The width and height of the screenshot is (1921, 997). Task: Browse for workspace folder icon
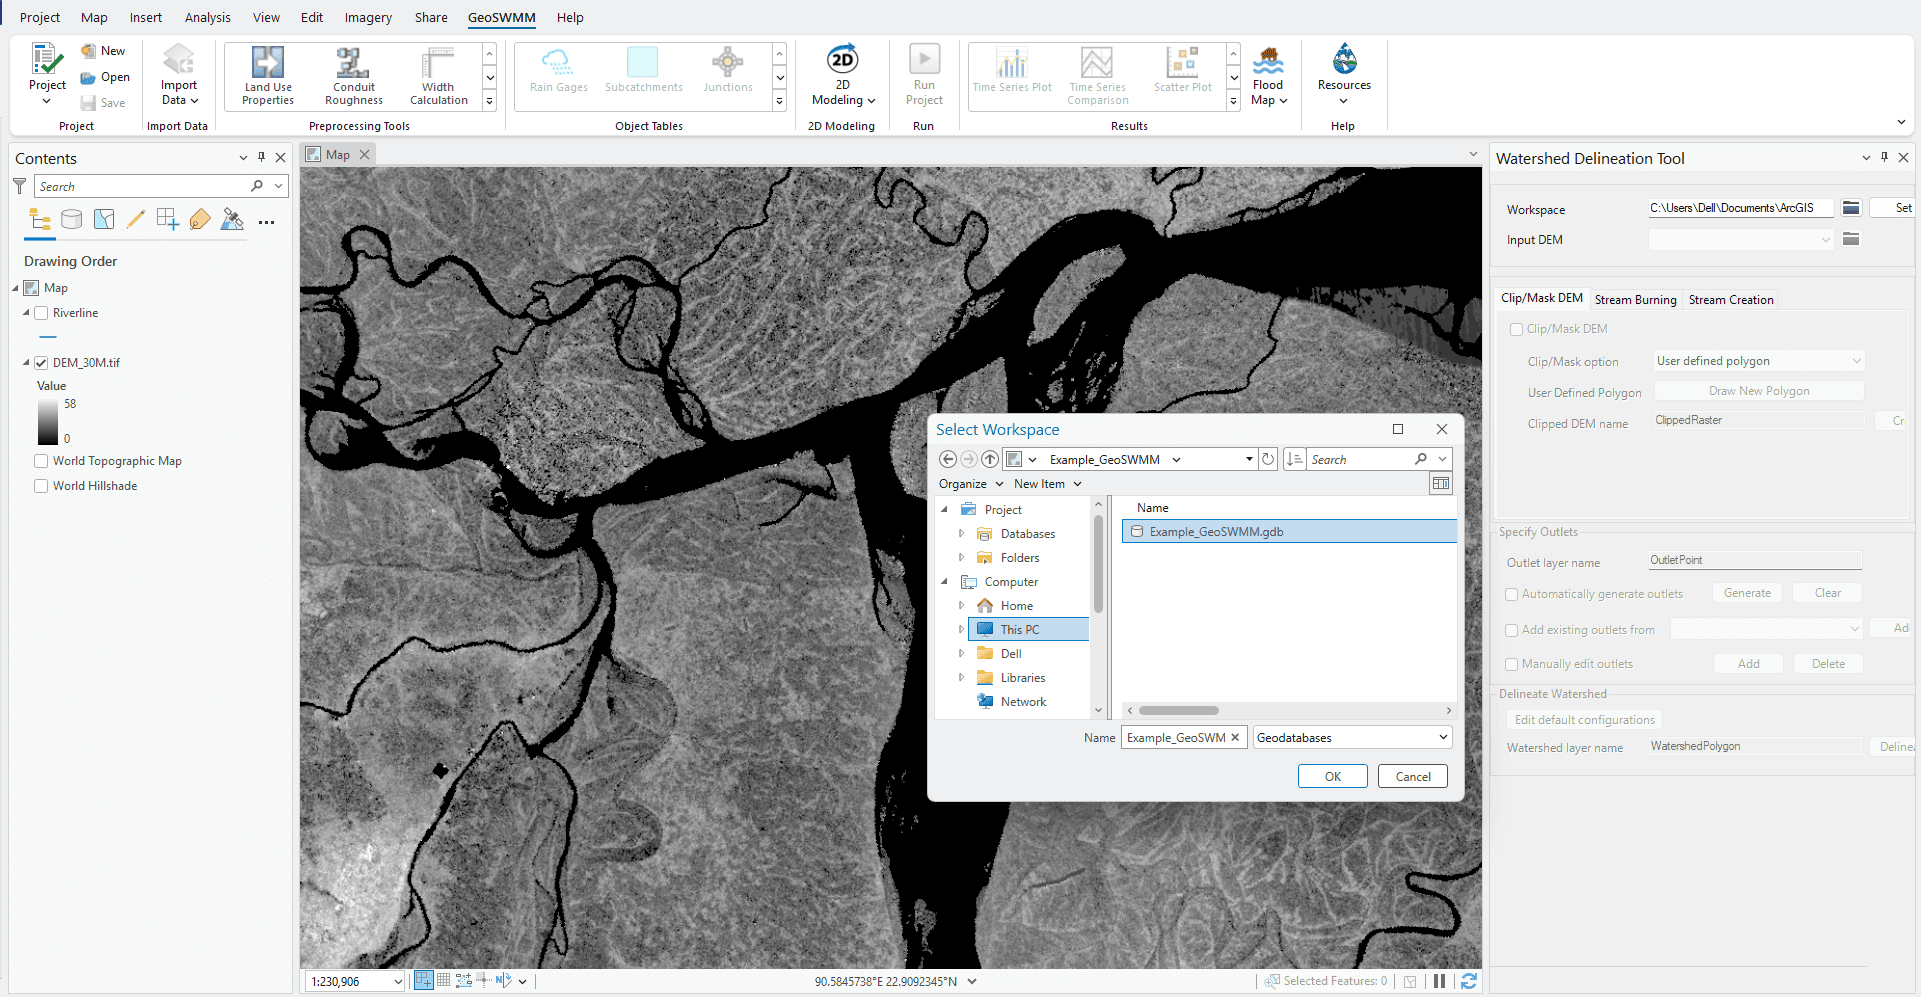(1851, 208)
